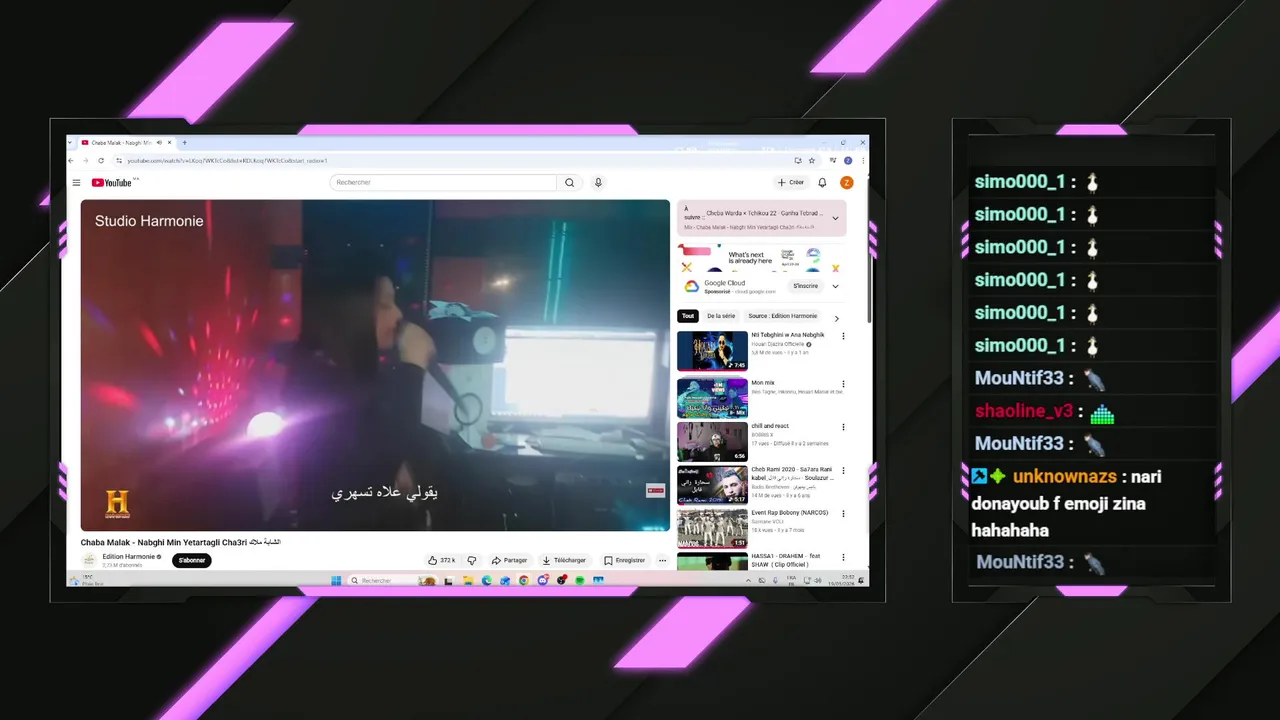Click the S'inscrire button on Google Cloud ad

coord(805,286)
